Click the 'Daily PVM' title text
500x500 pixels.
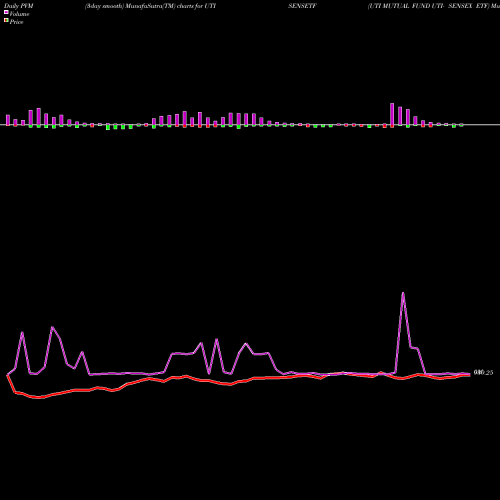(19, 6)
